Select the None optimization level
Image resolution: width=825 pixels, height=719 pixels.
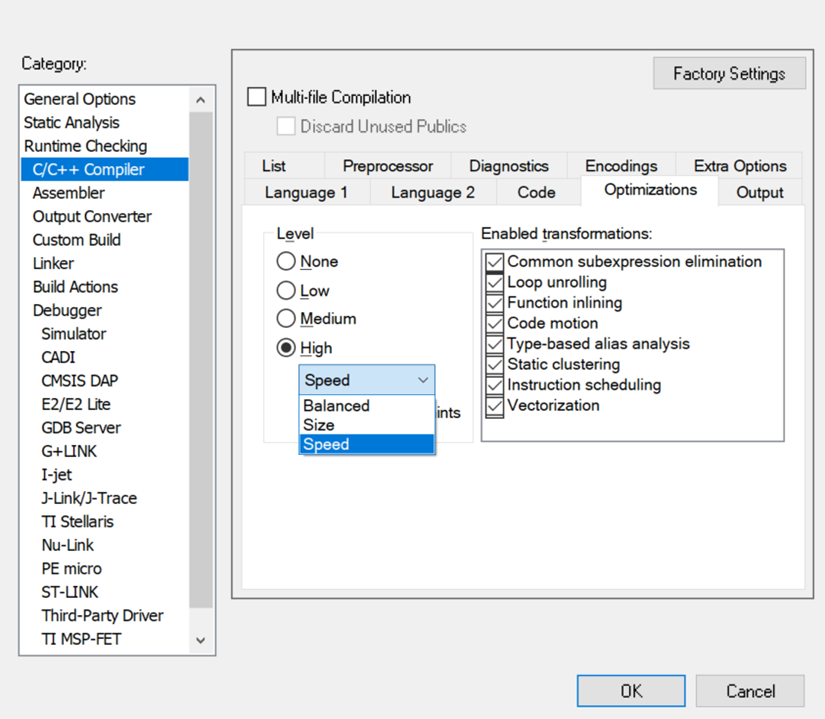287,262
